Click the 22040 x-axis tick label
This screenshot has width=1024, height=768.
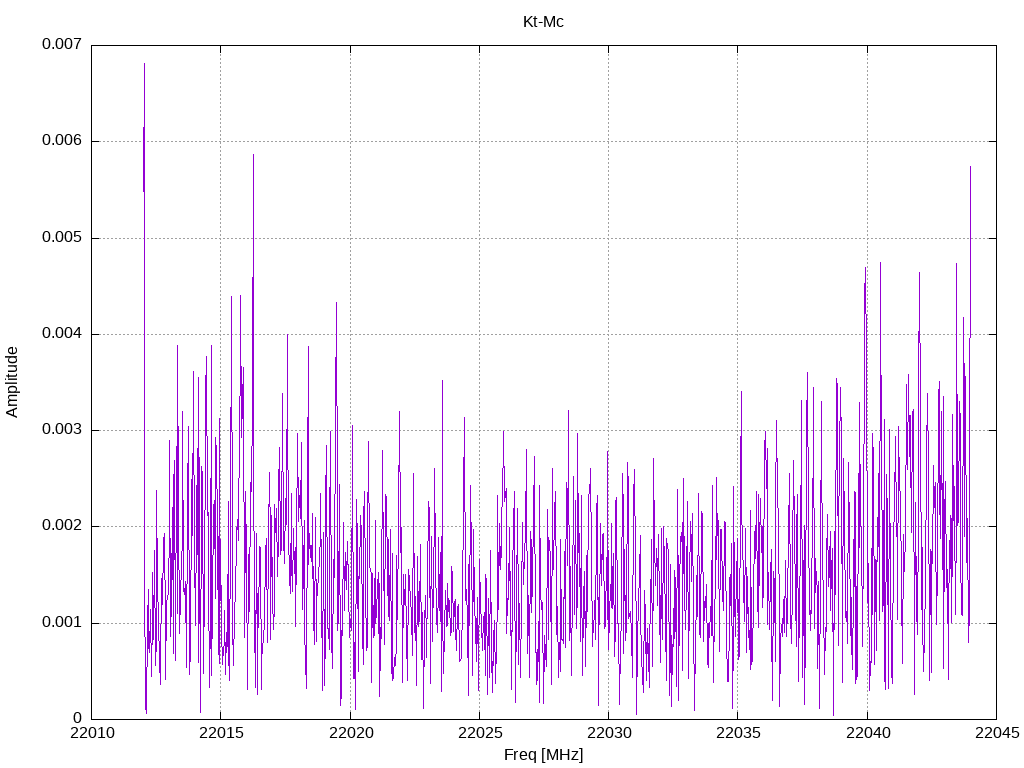tap(866, 733)
